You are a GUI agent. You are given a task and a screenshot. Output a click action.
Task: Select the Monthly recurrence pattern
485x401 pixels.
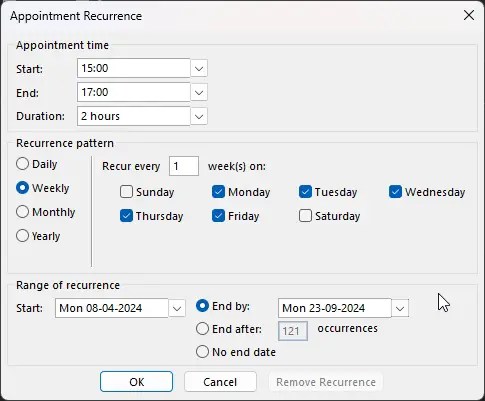[22, 212]
